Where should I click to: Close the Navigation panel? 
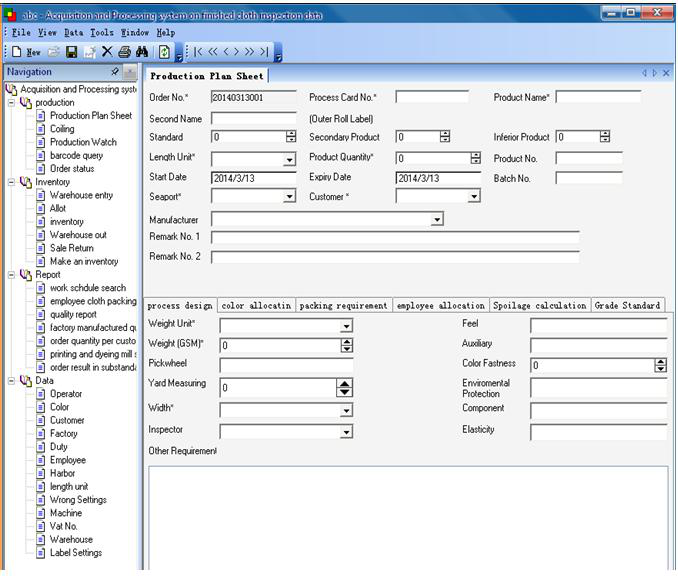pos(130,72)
